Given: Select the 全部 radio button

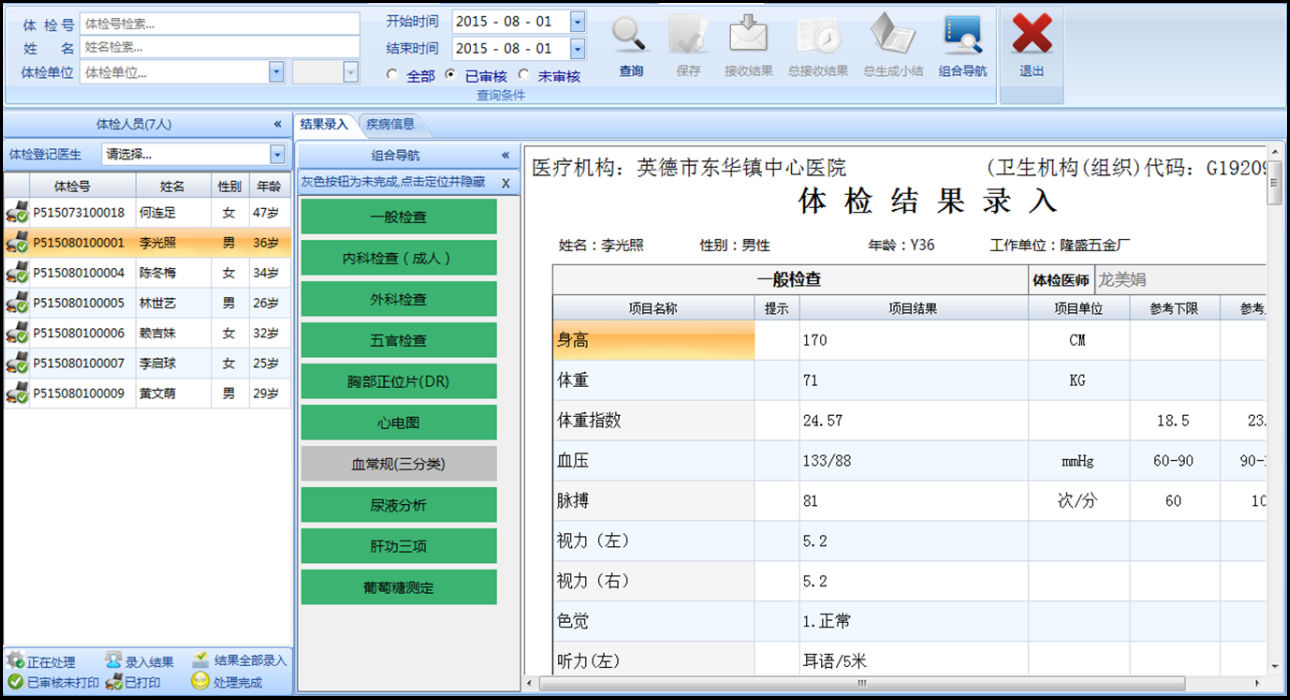Looking at the screenshot, I should (x=393, y=75).
